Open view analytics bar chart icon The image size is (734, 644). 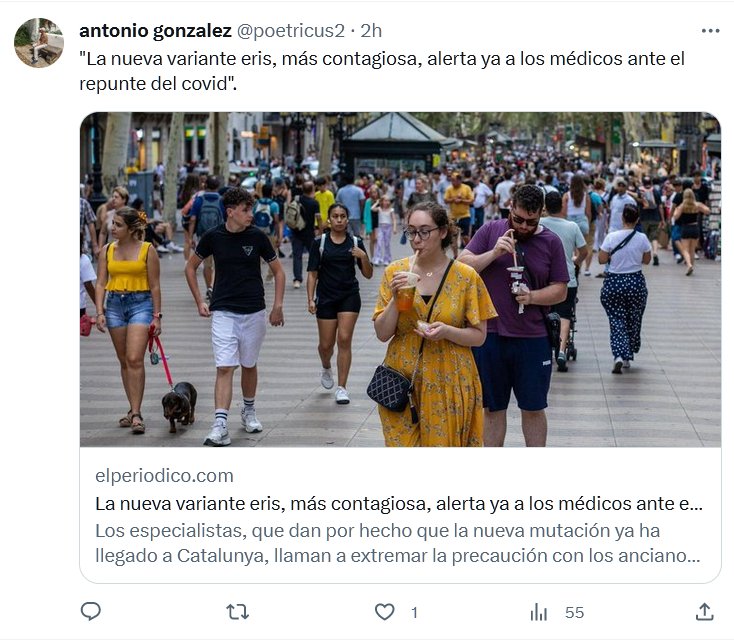539,612
